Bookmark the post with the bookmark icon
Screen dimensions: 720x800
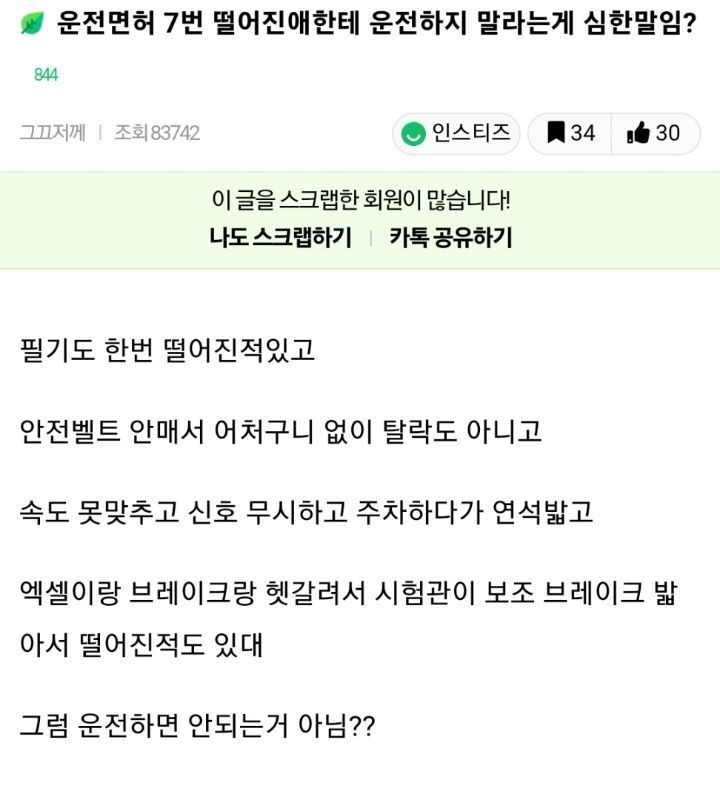(x=556, y=133)
